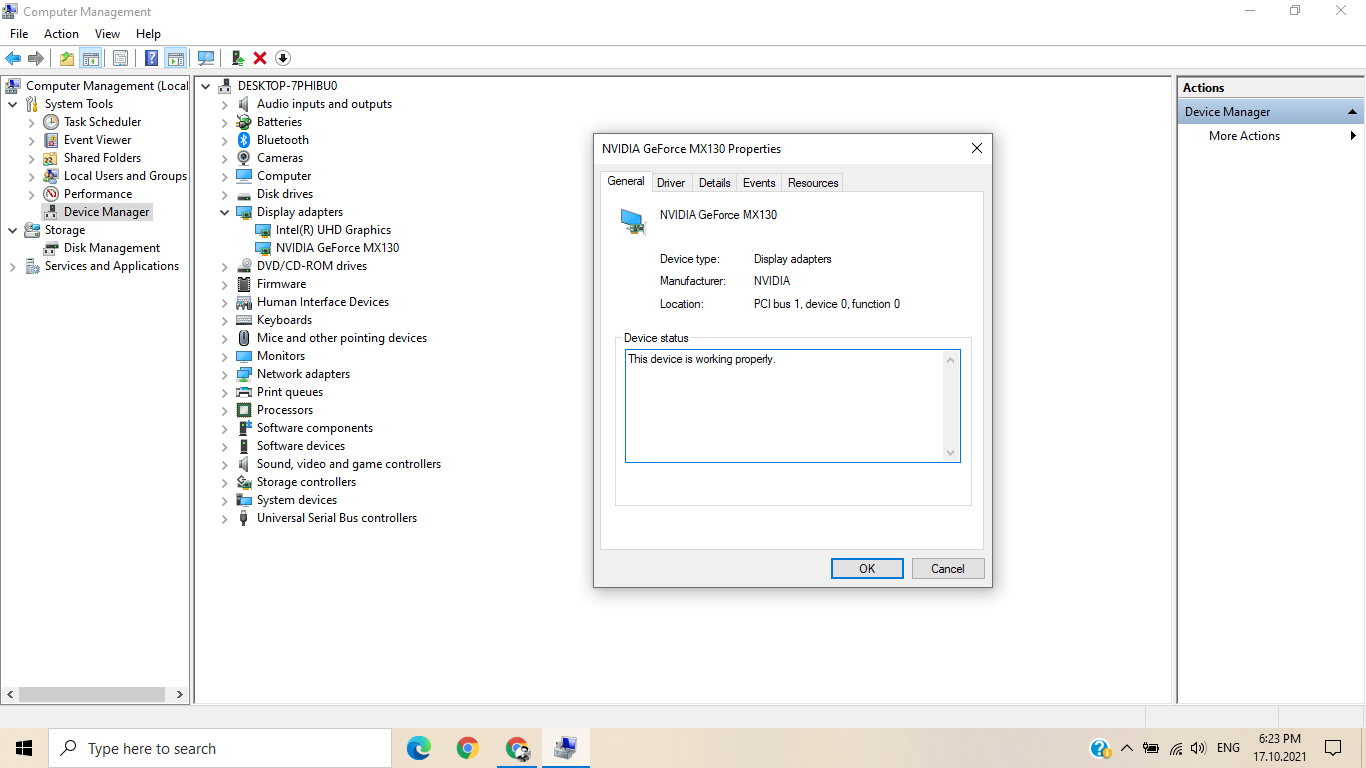The height and width of the screenshot is (768, 1366).
Task: Select Shared Folders in the console tree
Action: coord(102,158)
